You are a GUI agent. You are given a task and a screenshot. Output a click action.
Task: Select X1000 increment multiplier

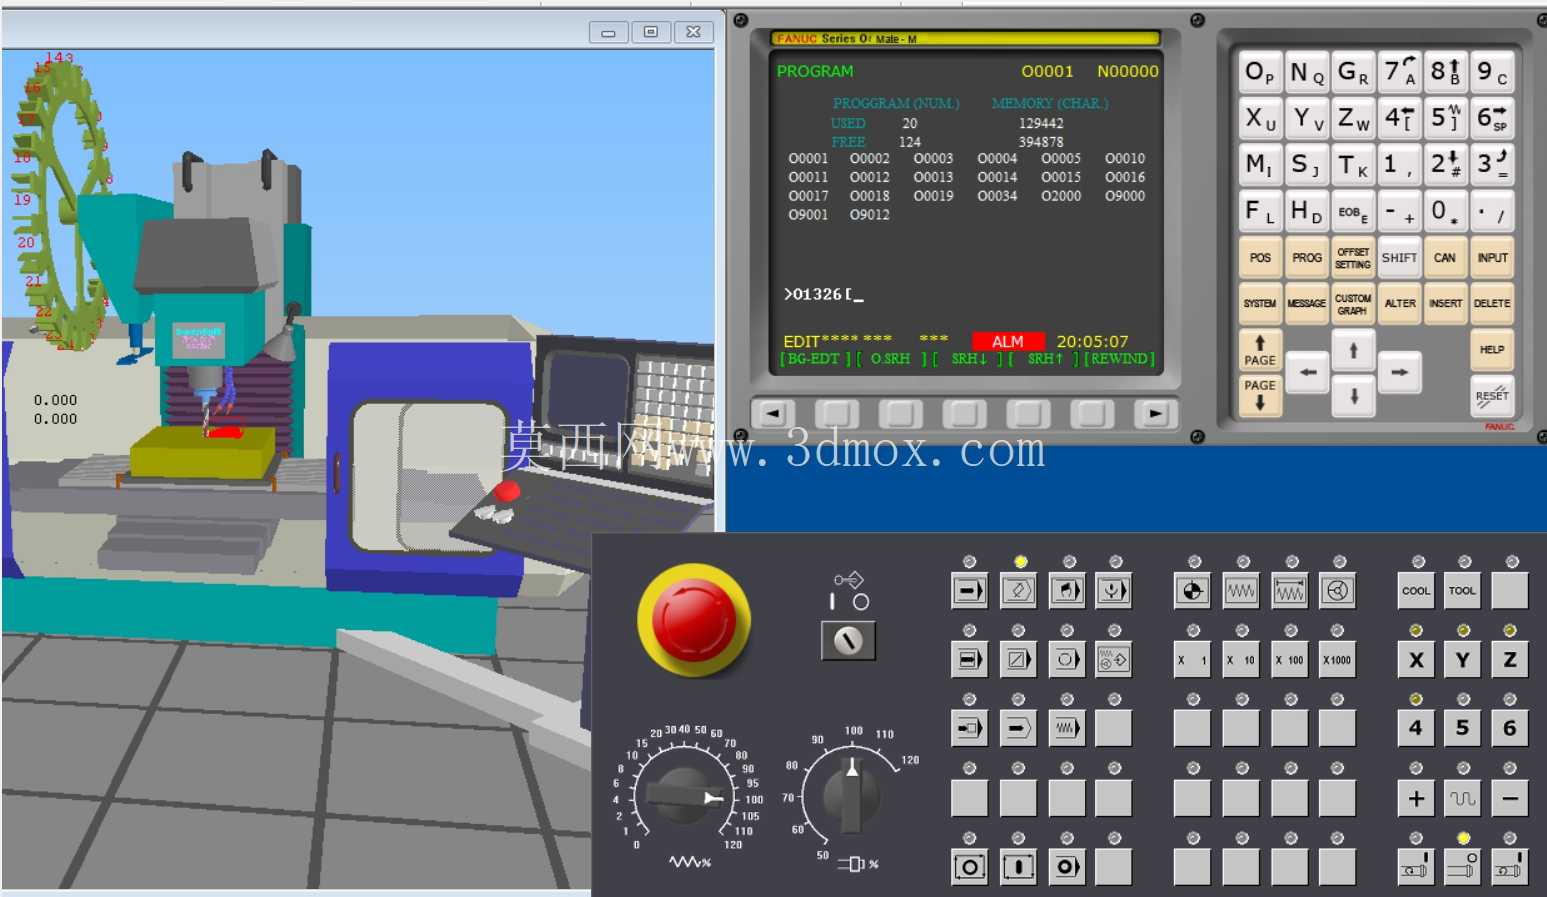point(1338,659)
